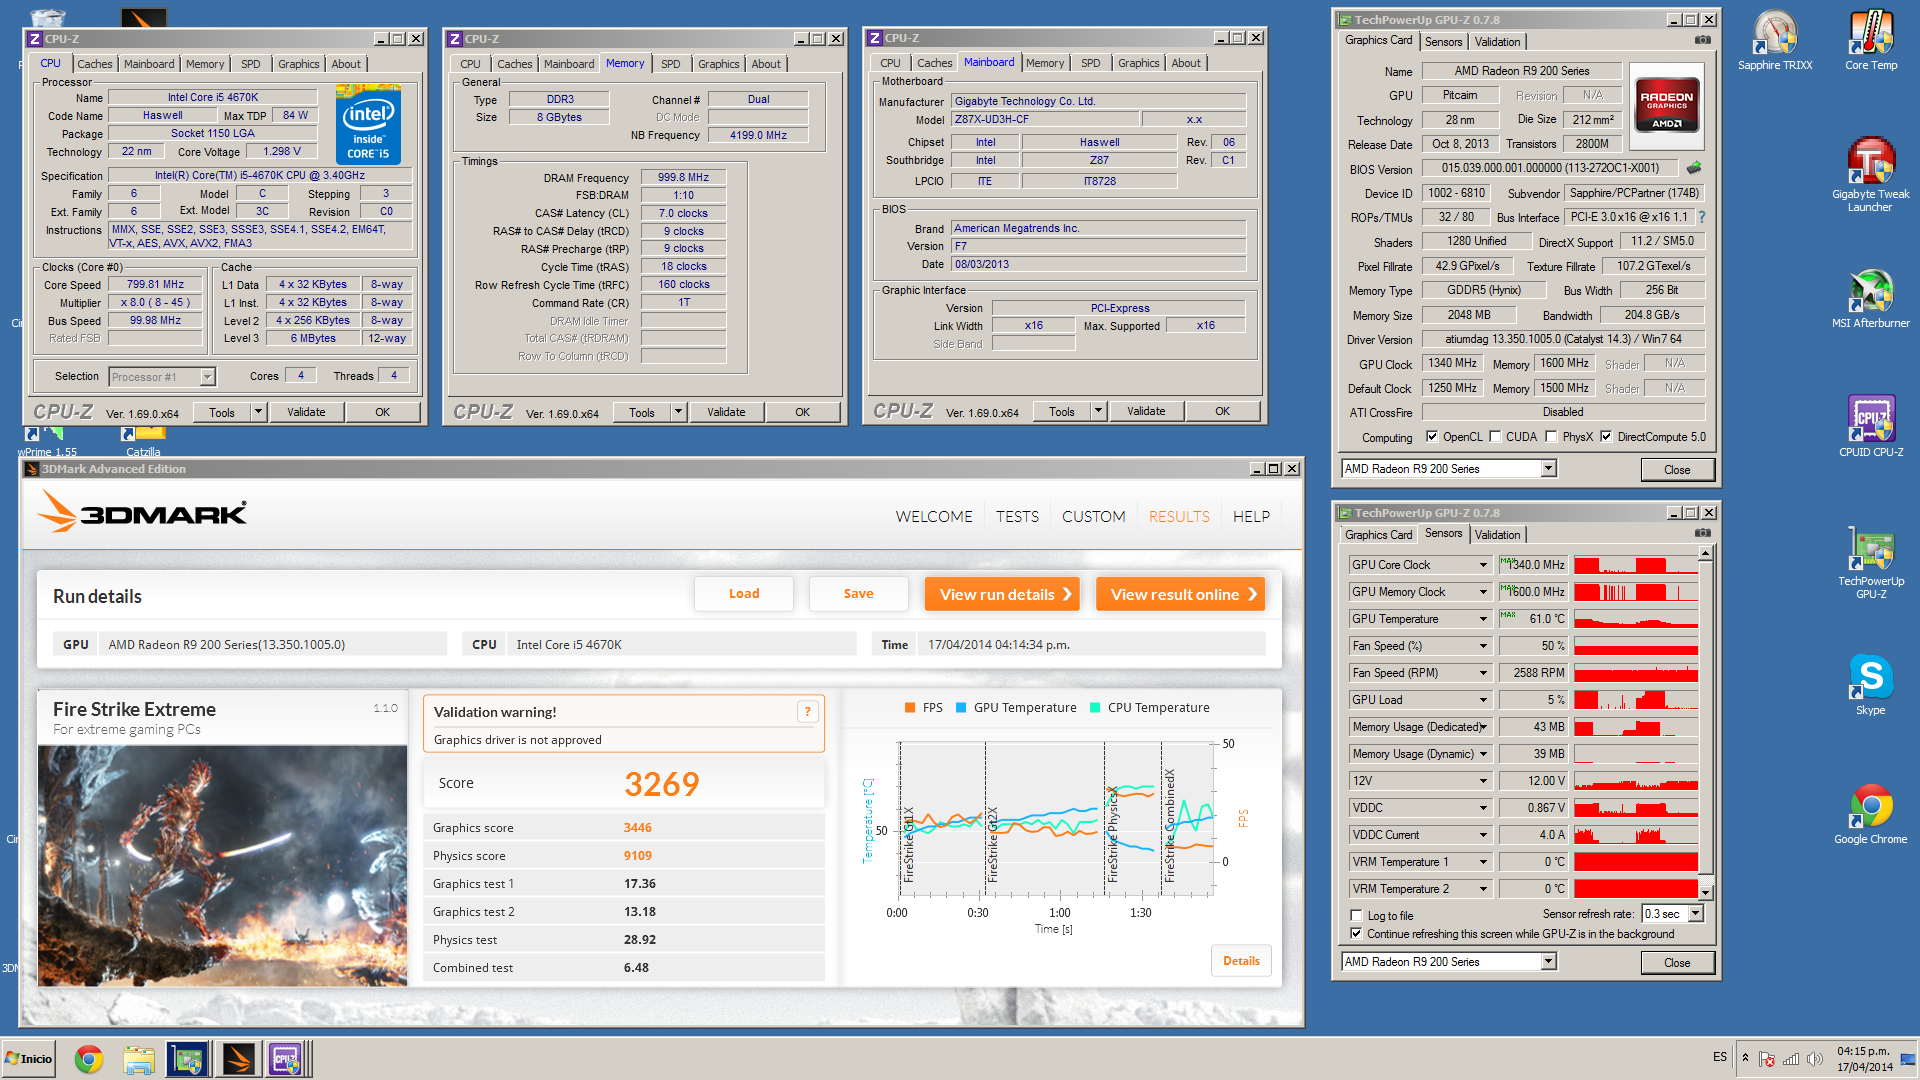Click Chrome icon in taskbar
The height and width of the screenshot is (1080, 1920).
pyautogui.click(x=89, y=1059)
